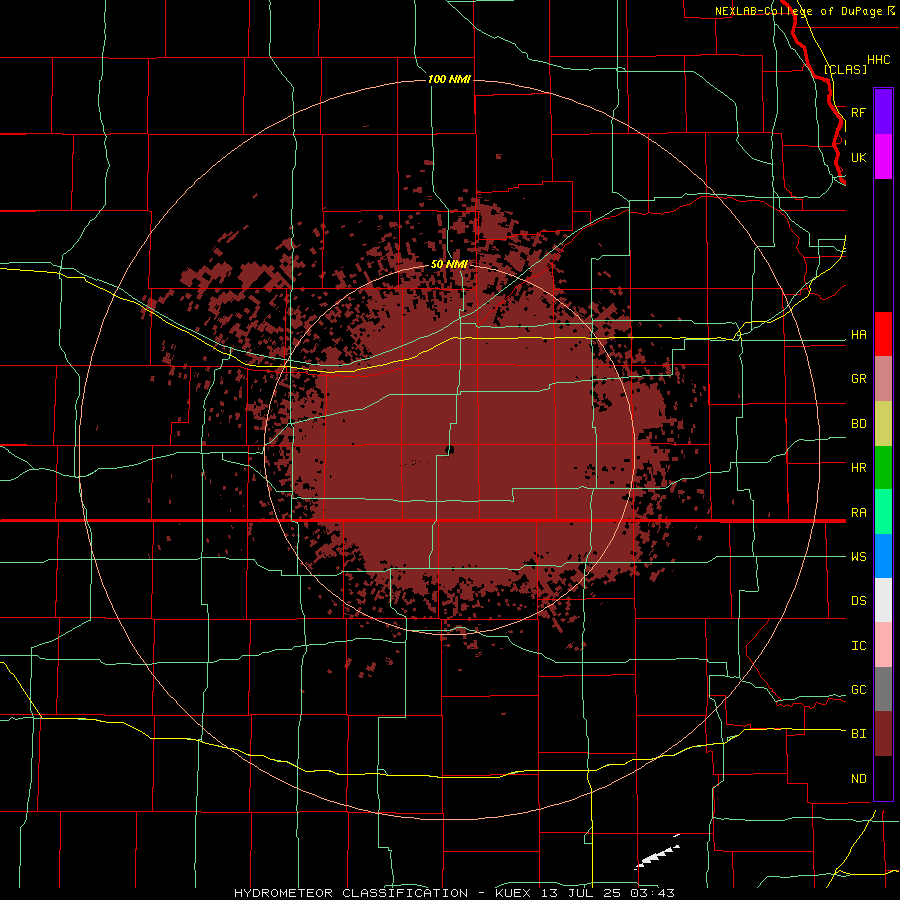Image resolution: width=900 pixels, height=900 pixels.
Task: Click the HYDROMETEOR CLASSIFICATION title text
Action: click(x=351, y=893)
